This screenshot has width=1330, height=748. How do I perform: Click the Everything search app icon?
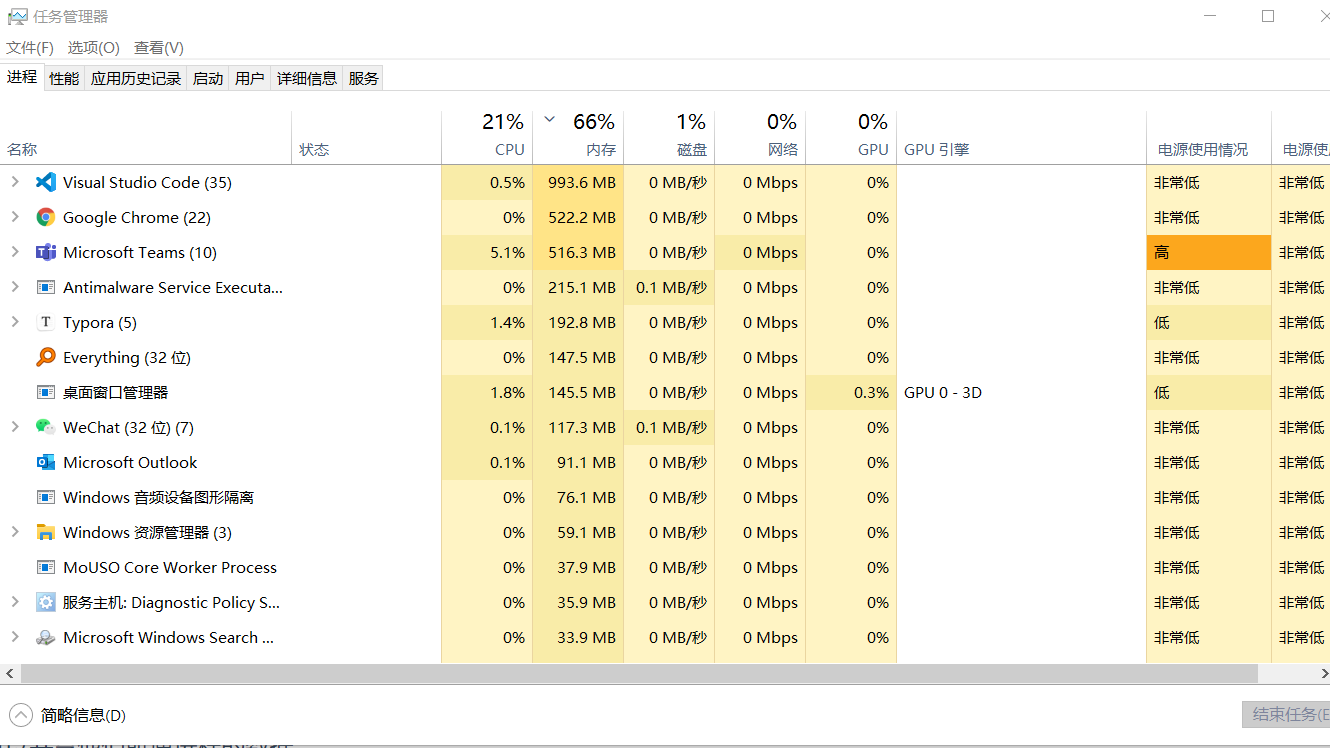45,357
